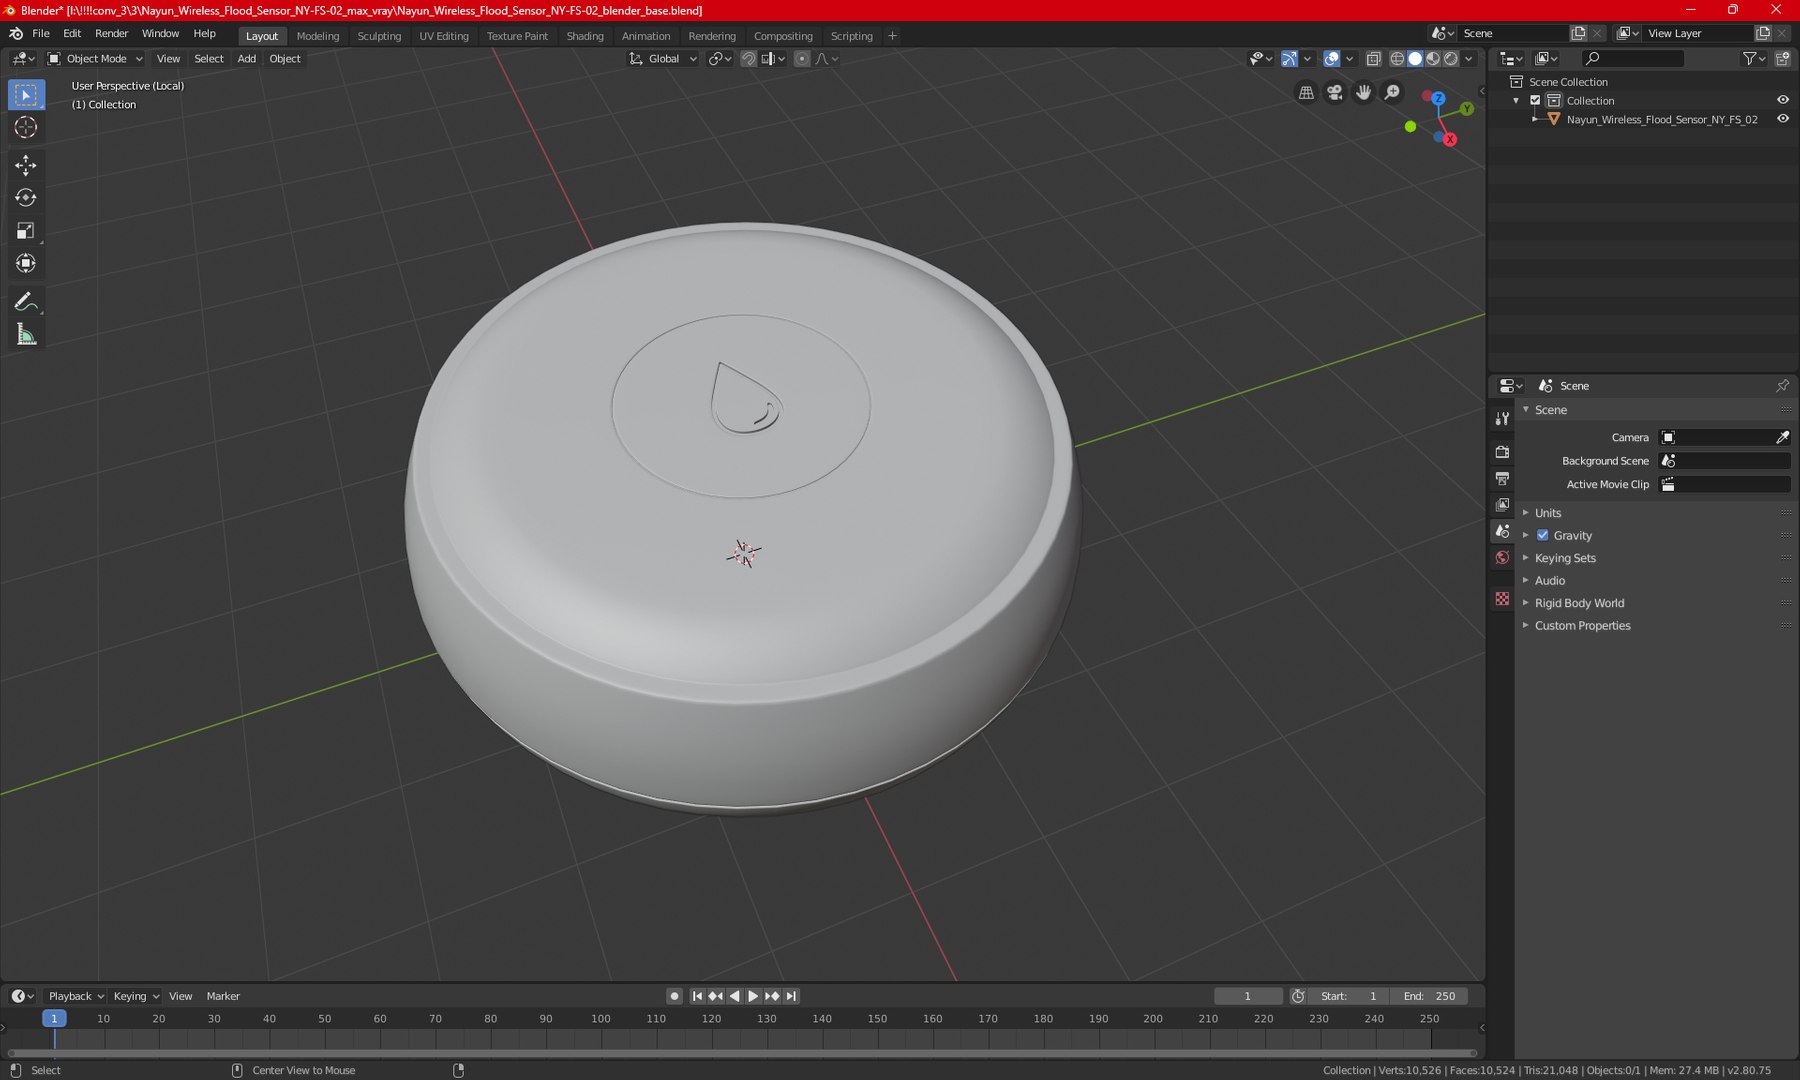Expand the Units panel

pos(1547,513)
